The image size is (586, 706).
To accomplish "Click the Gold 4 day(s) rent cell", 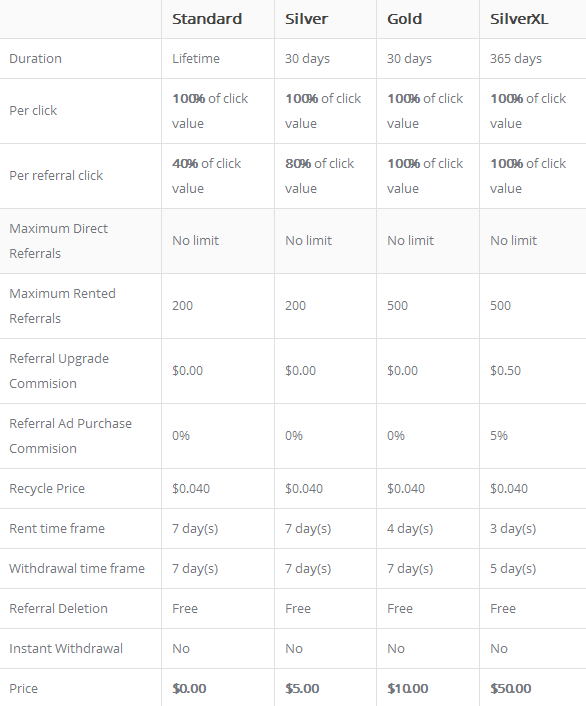I will pos(410,529).
